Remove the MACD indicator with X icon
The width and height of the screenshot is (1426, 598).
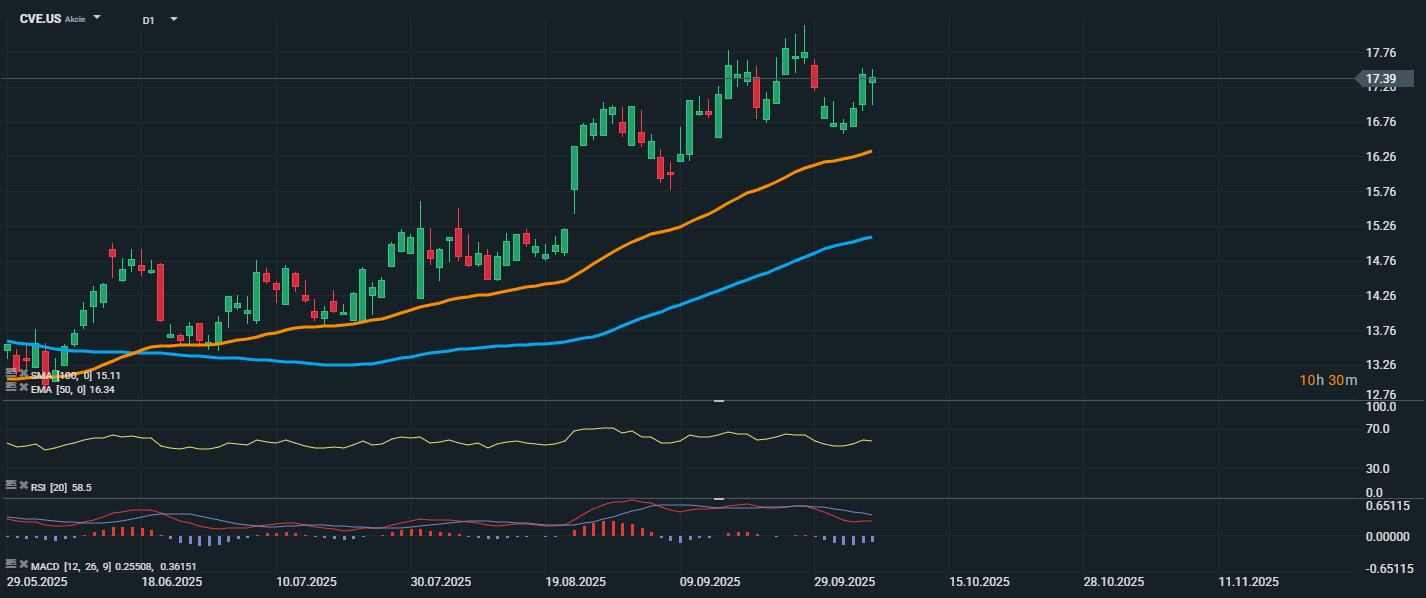pyautogui.click(x=23, y=564)
